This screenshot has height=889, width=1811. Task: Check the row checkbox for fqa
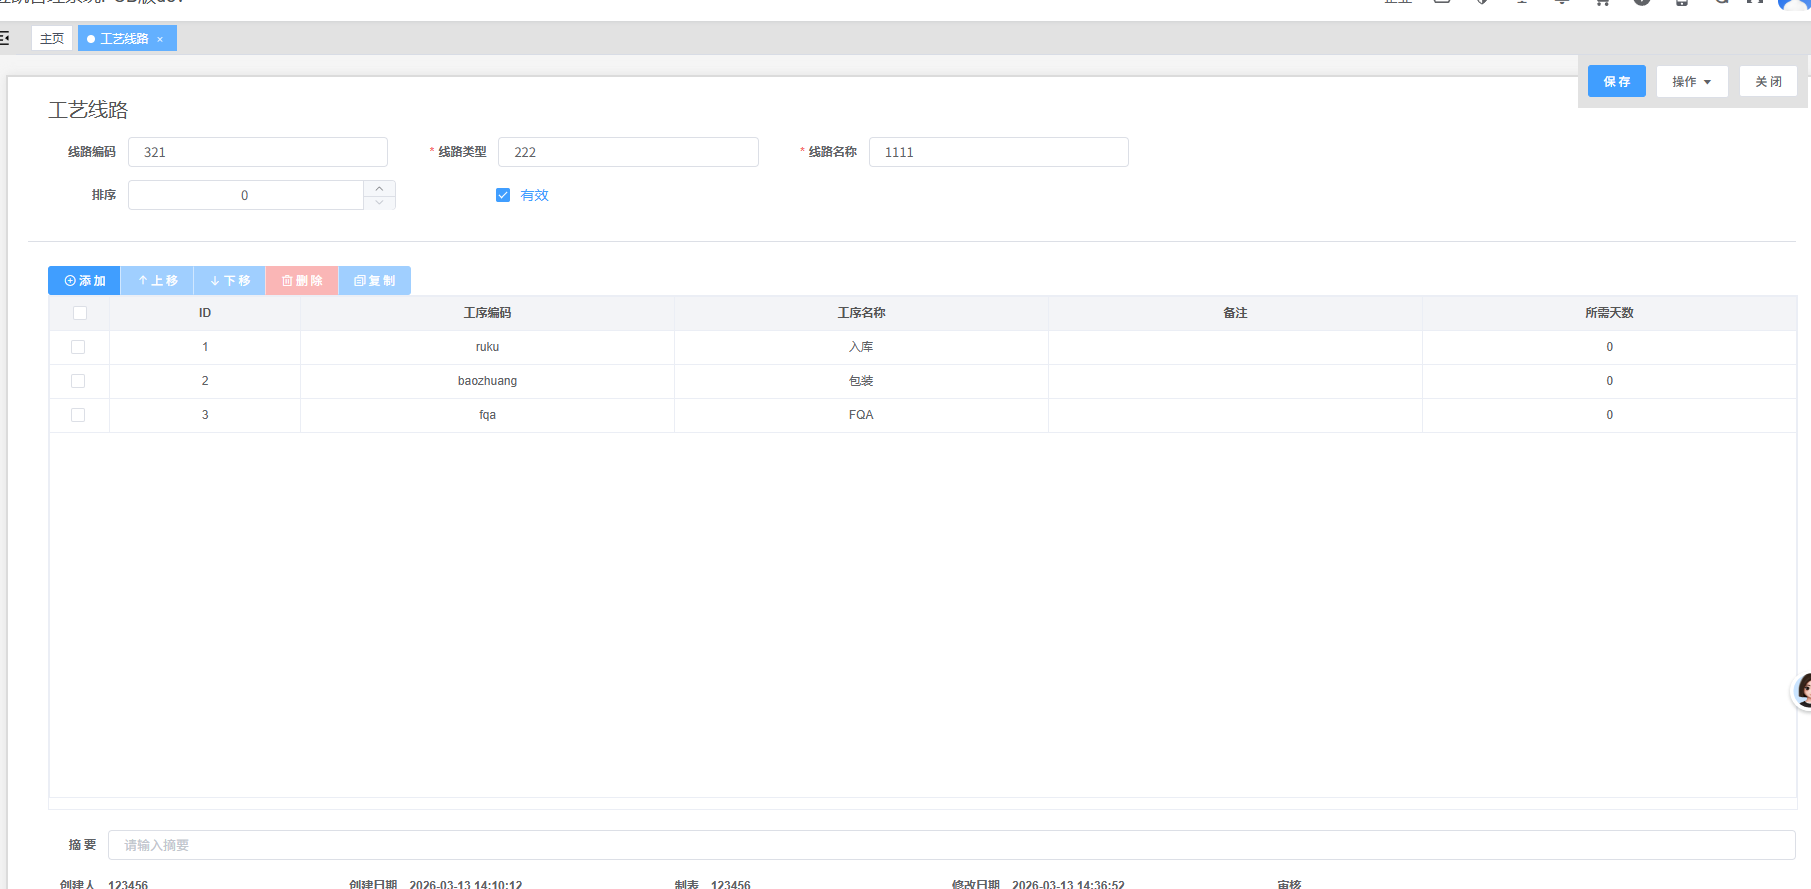78,415
